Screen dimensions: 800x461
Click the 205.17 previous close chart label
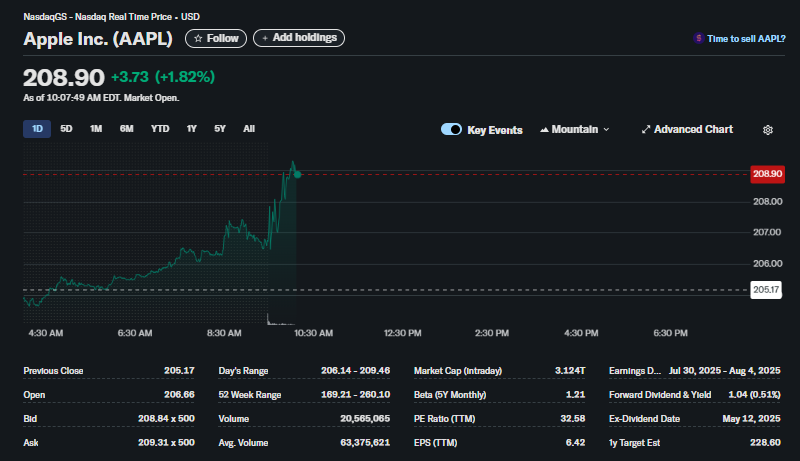tap(766, 290)
